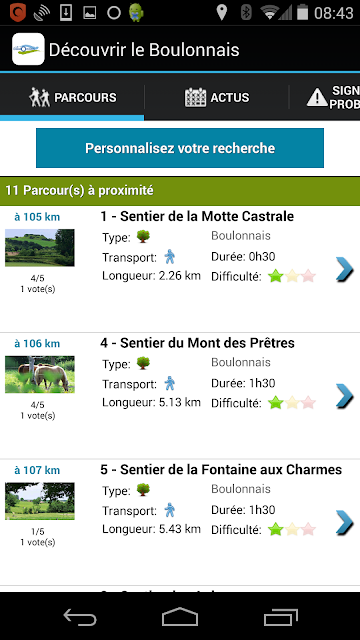The width and height of the screenshot is (360, 640).
Task: Tap the tree type icon for Fontaine aux Charmes
Action: point(143,489)
